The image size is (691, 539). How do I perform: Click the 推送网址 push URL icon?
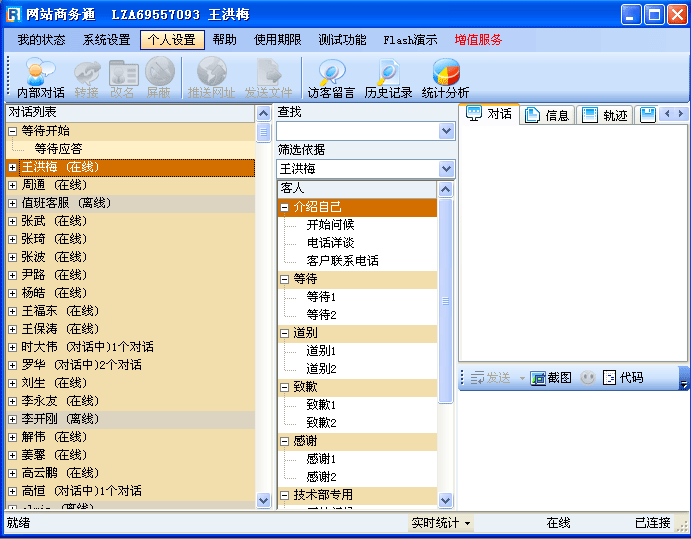click(211, 78)
